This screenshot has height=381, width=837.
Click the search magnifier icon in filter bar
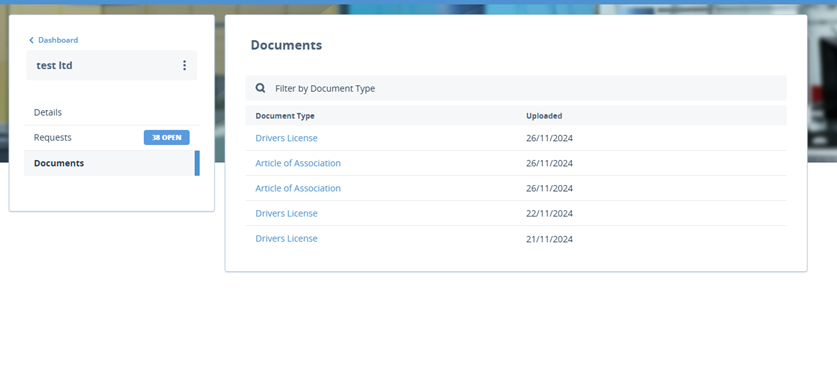tap(260, 88)
